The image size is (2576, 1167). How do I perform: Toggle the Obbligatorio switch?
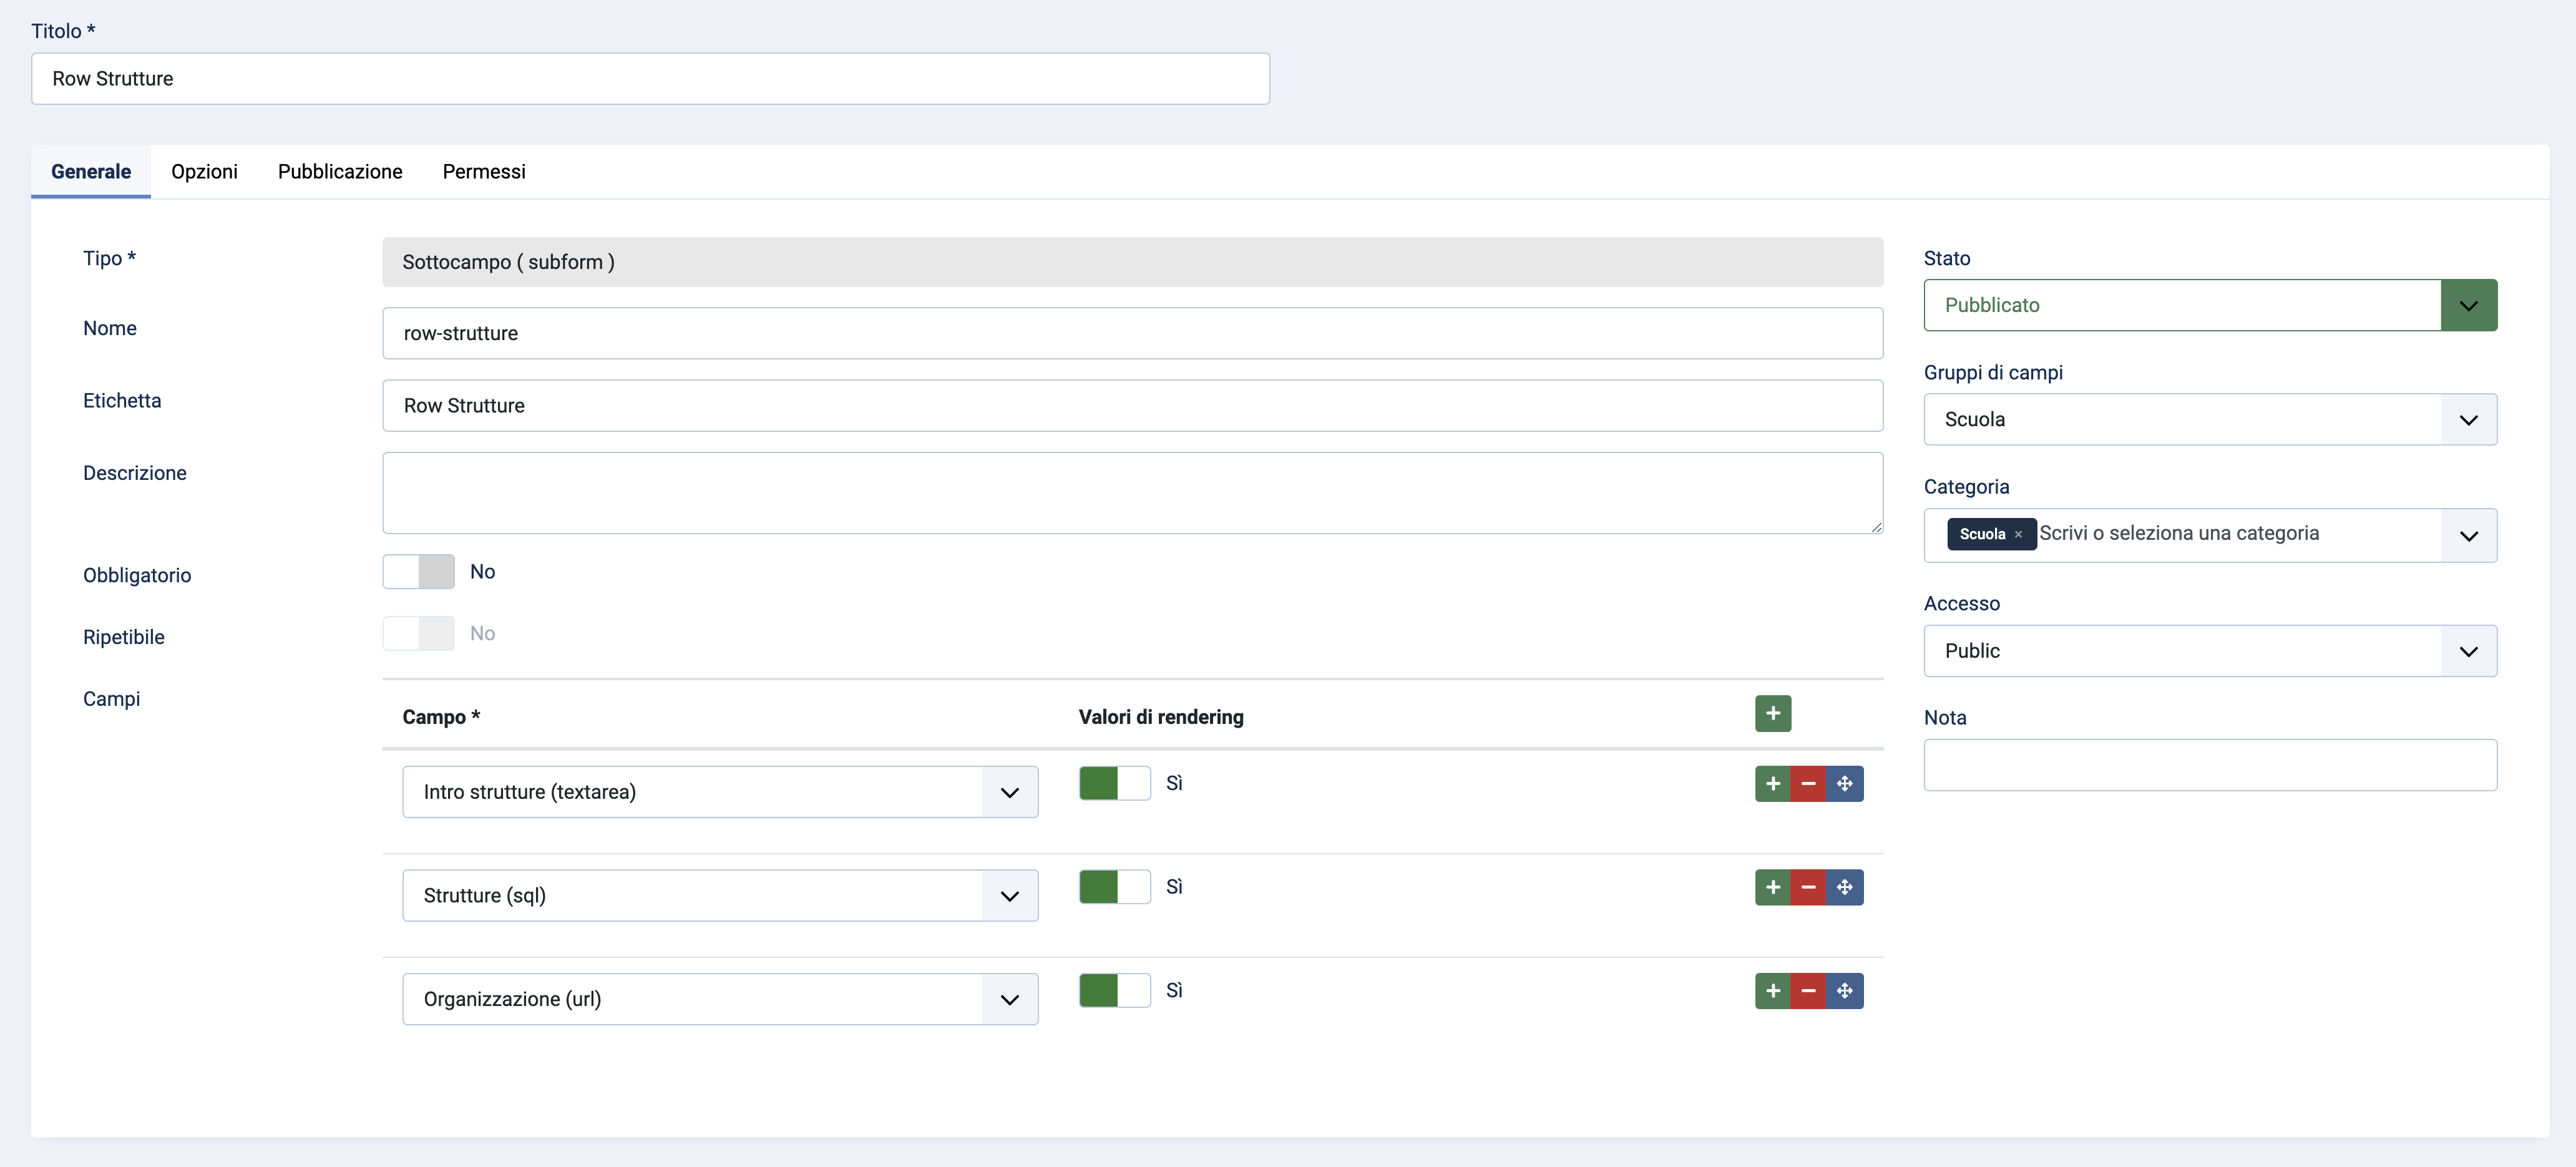point(418,572)
